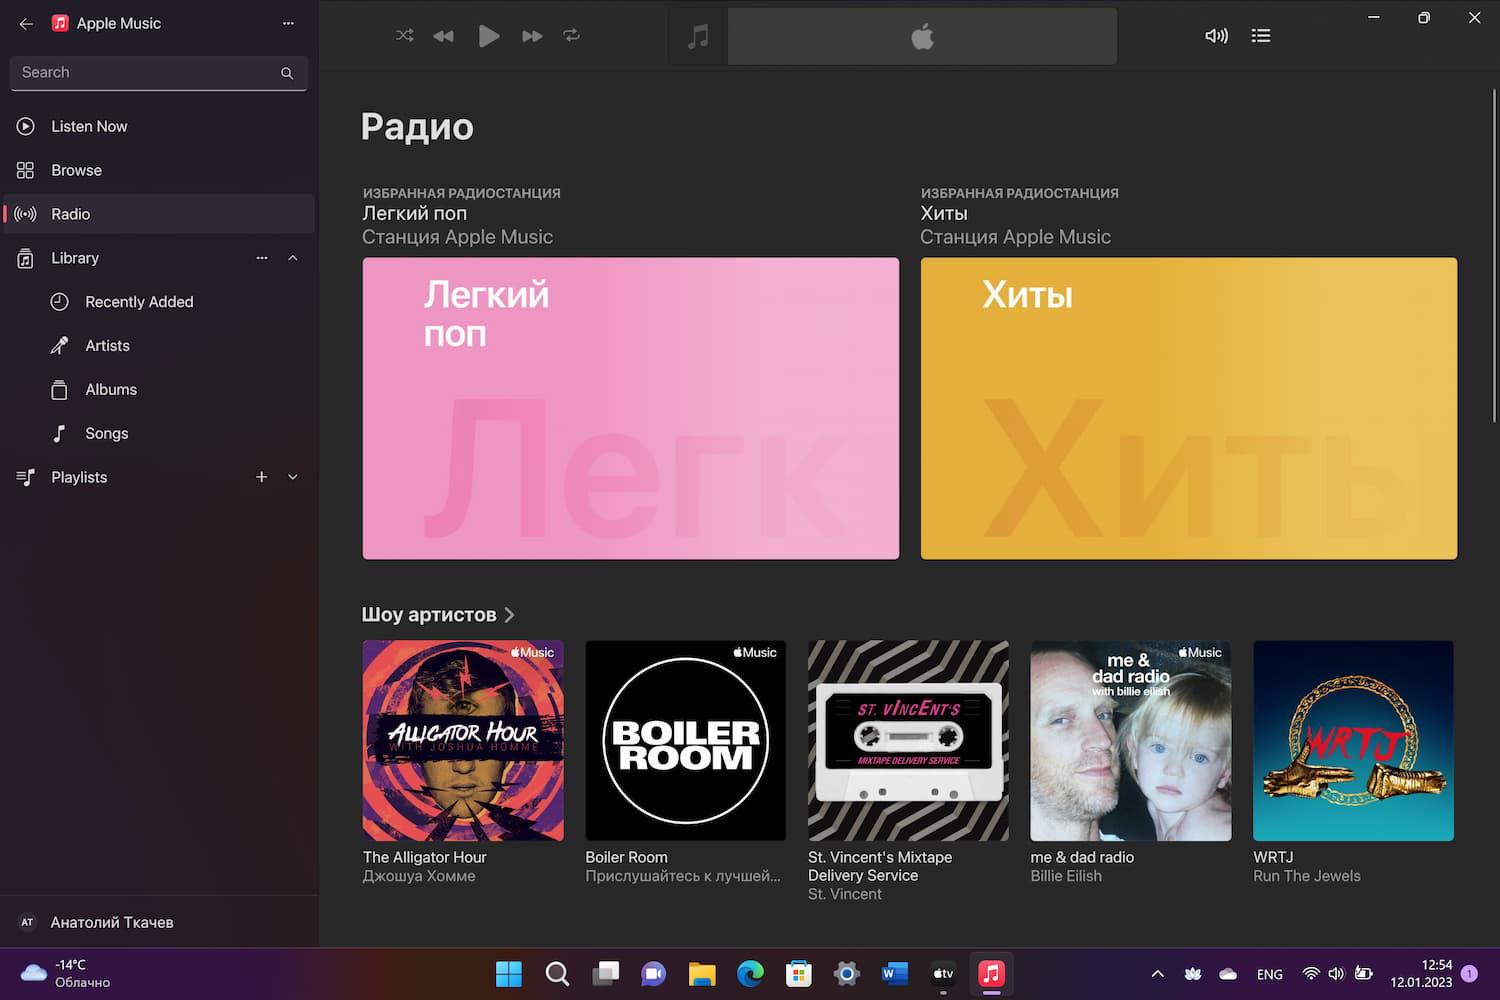Expand the Playlists section
Viewport: 1500px width, 1000px height.
click(x=293, y=477)
